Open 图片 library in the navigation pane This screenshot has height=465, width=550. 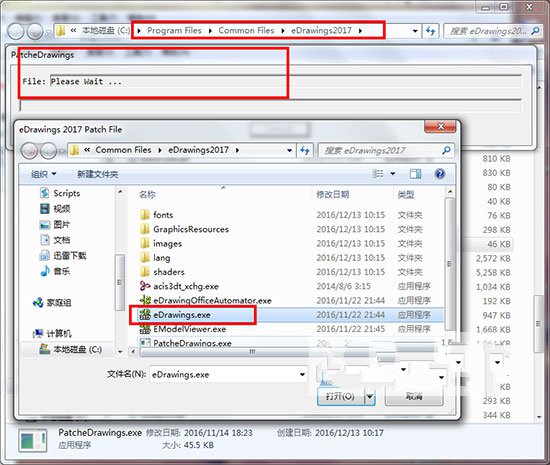click(55, 224)
